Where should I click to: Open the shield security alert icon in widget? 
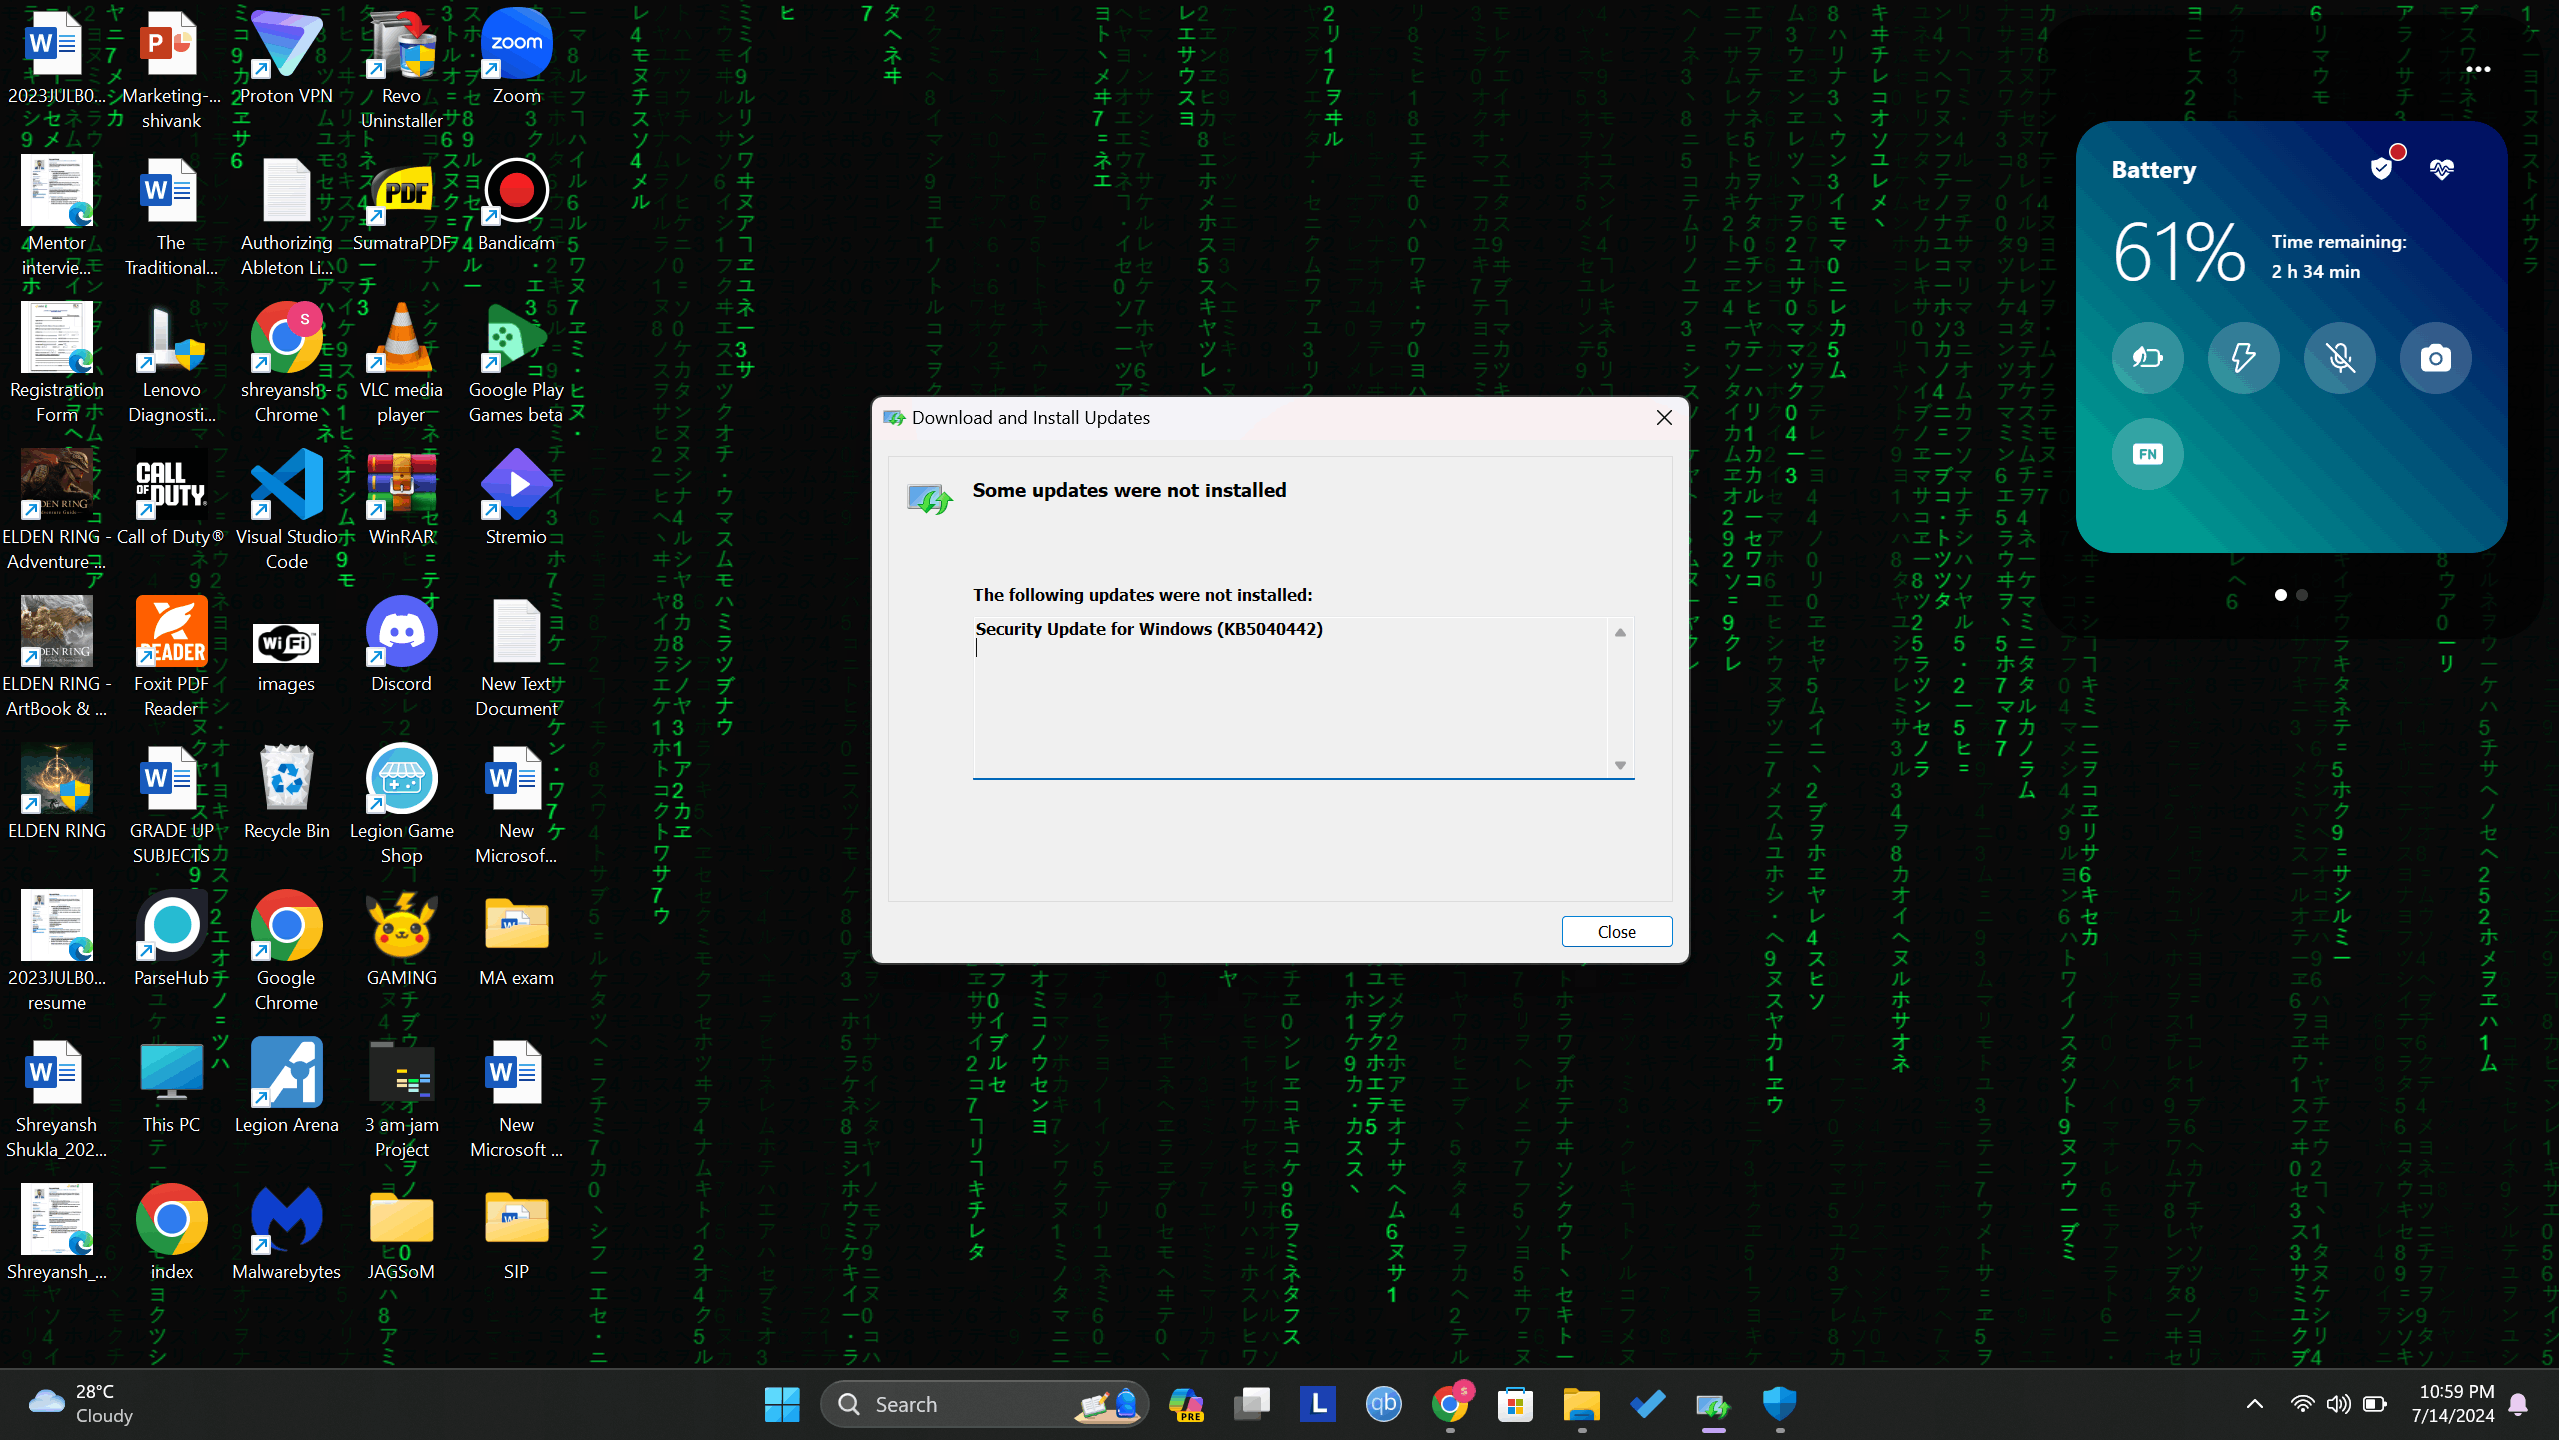click(2383, 168)
